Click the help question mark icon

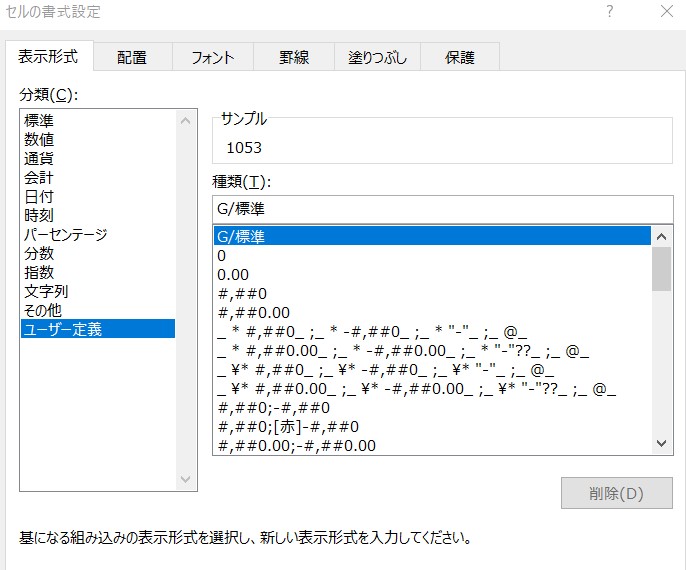click(610, 11)
